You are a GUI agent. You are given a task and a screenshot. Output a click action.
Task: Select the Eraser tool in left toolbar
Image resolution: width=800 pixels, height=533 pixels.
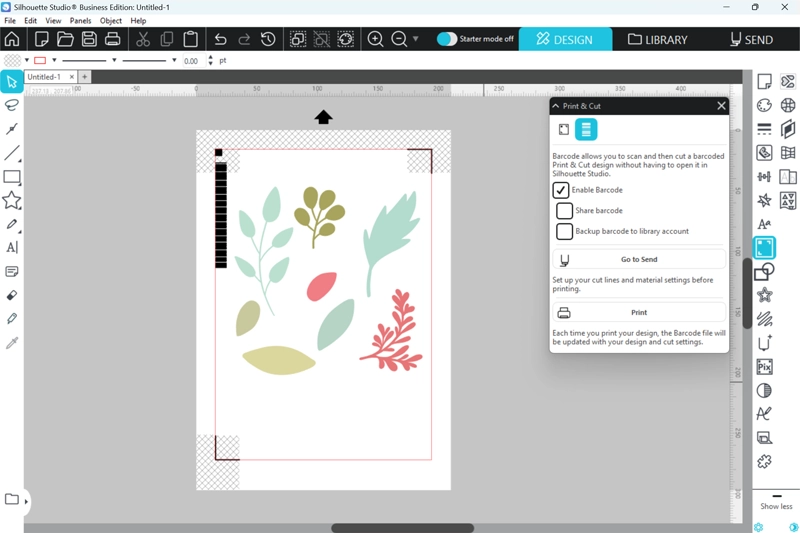point(12,295)
